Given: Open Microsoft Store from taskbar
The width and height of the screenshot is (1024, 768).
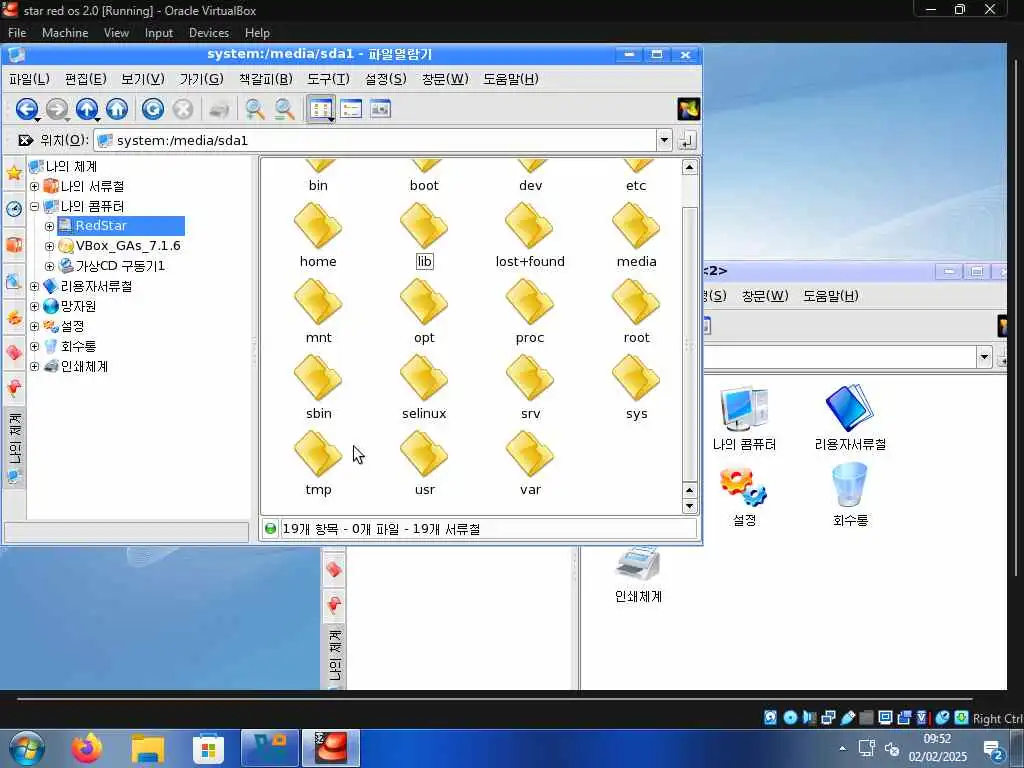Looking at the screenshot, I should tap(208, 748).
